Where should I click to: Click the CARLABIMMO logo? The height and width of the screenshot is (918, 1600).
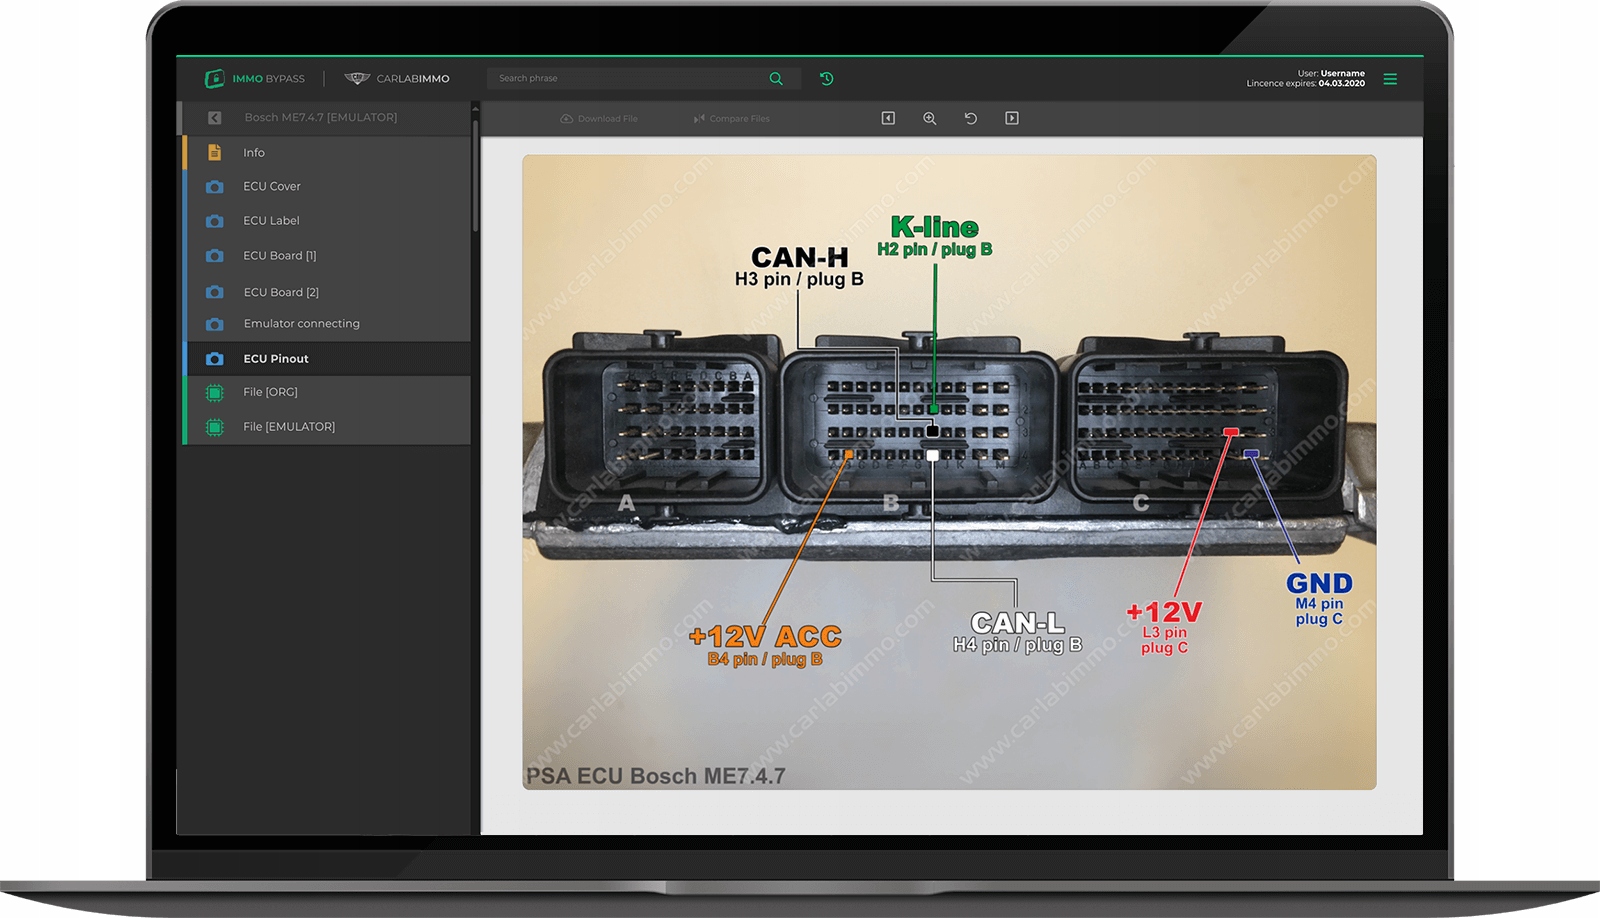click(x=397, y=78)
